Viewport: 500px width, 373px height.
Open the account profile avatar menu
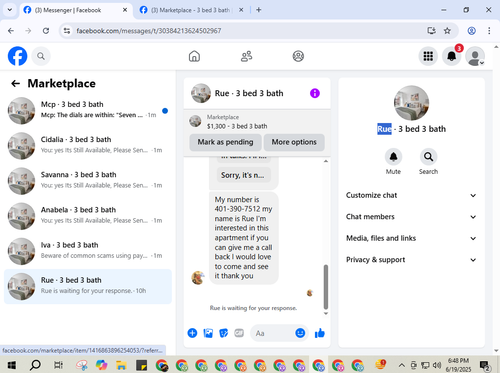click(x=475, y=56)
